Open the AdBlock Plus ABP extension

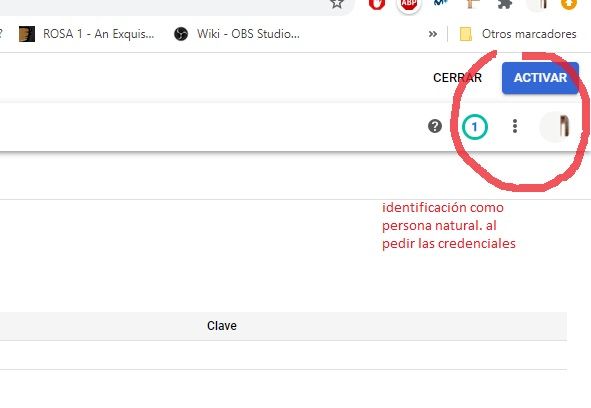[409, 4]
